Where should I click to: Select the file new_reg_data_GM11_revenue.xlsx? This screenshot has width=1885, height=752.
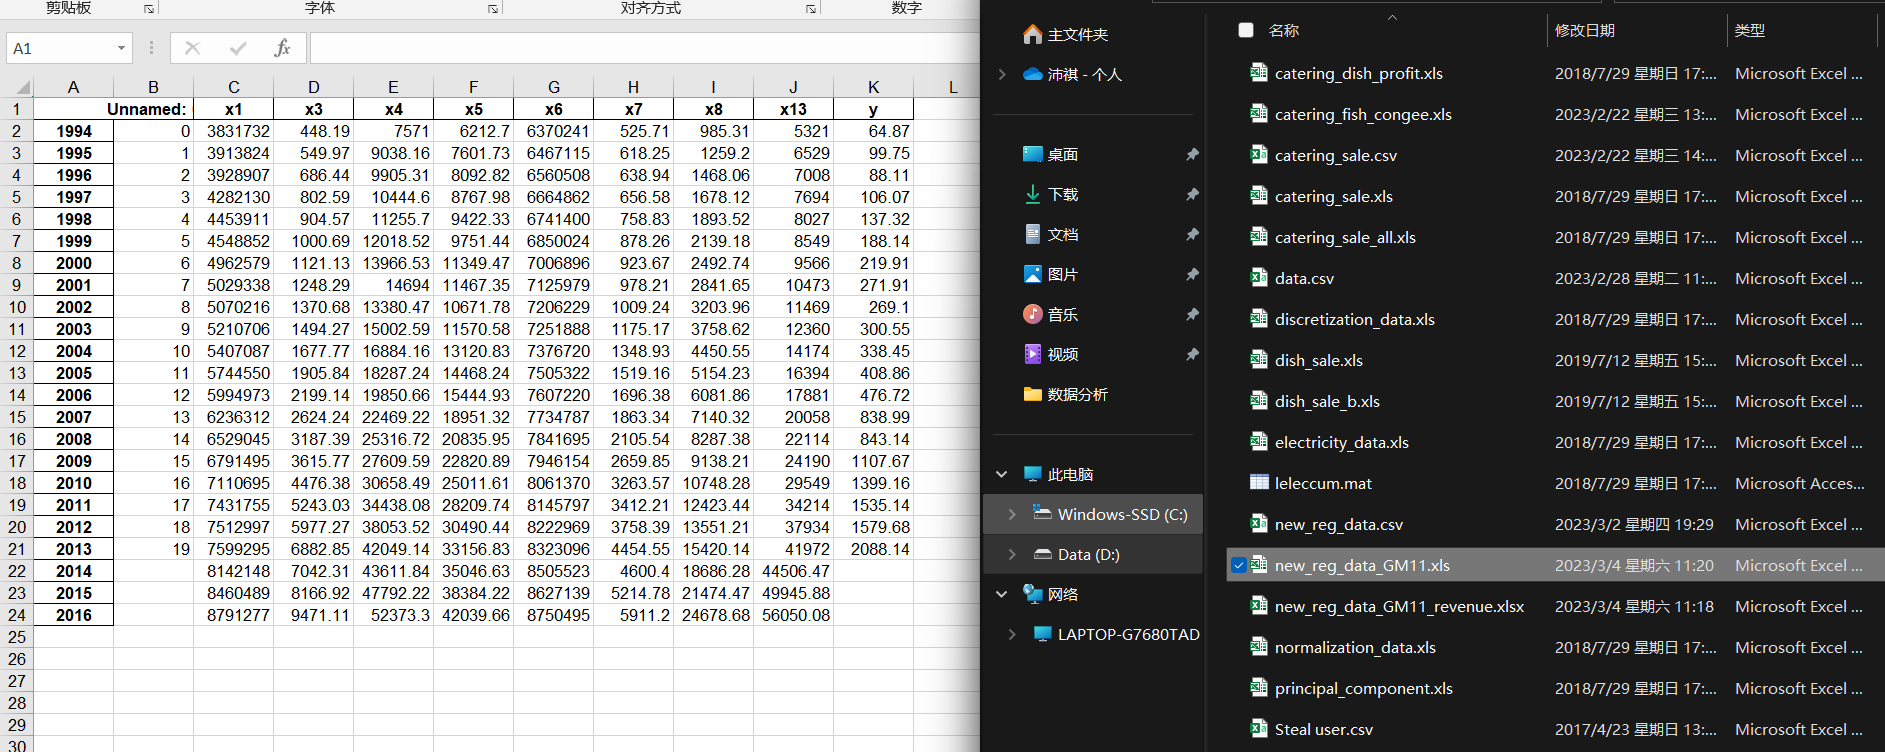point(1399,607)
